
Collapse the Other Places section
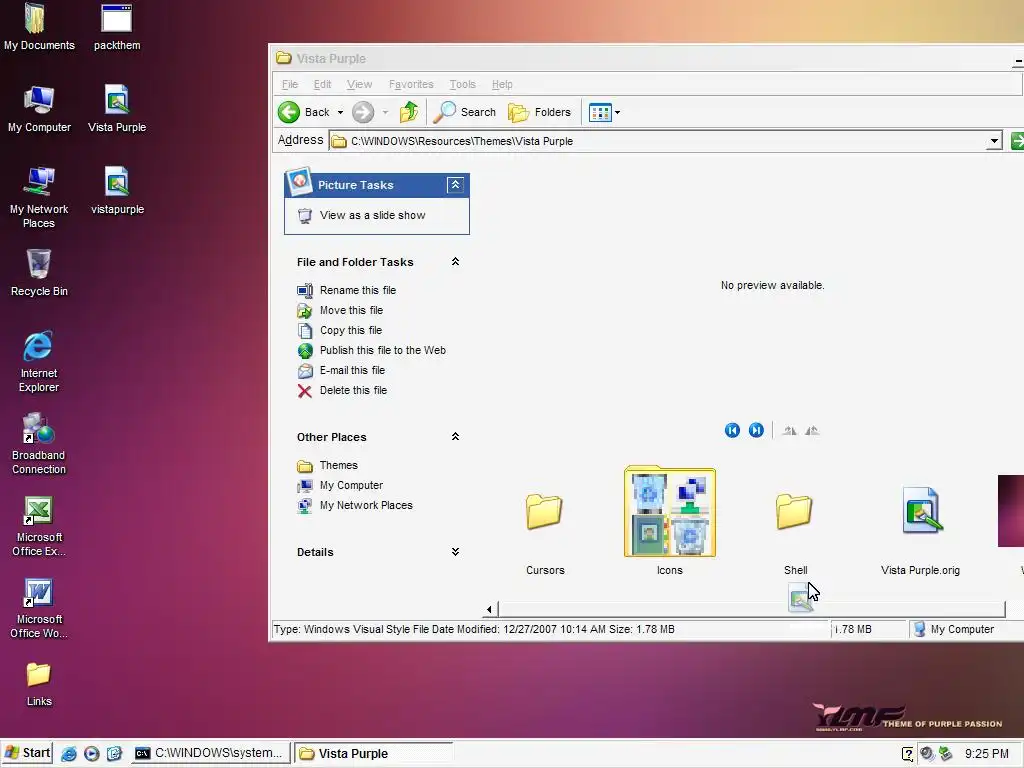tap(455, 437)
